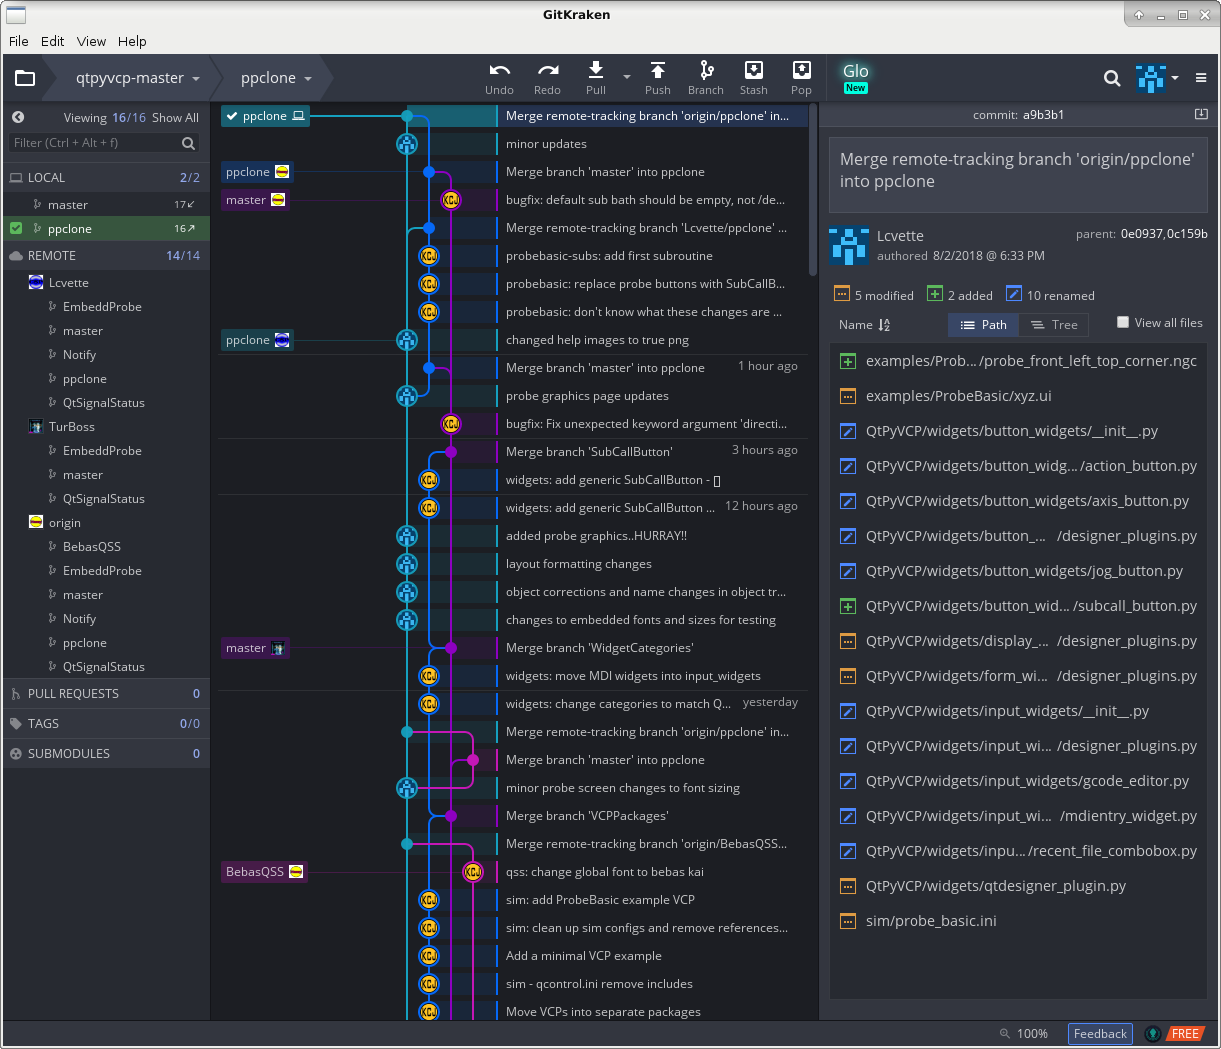Click the '10 renamed' file count
1221x1049 pixels.
[x=1050, y=295]
